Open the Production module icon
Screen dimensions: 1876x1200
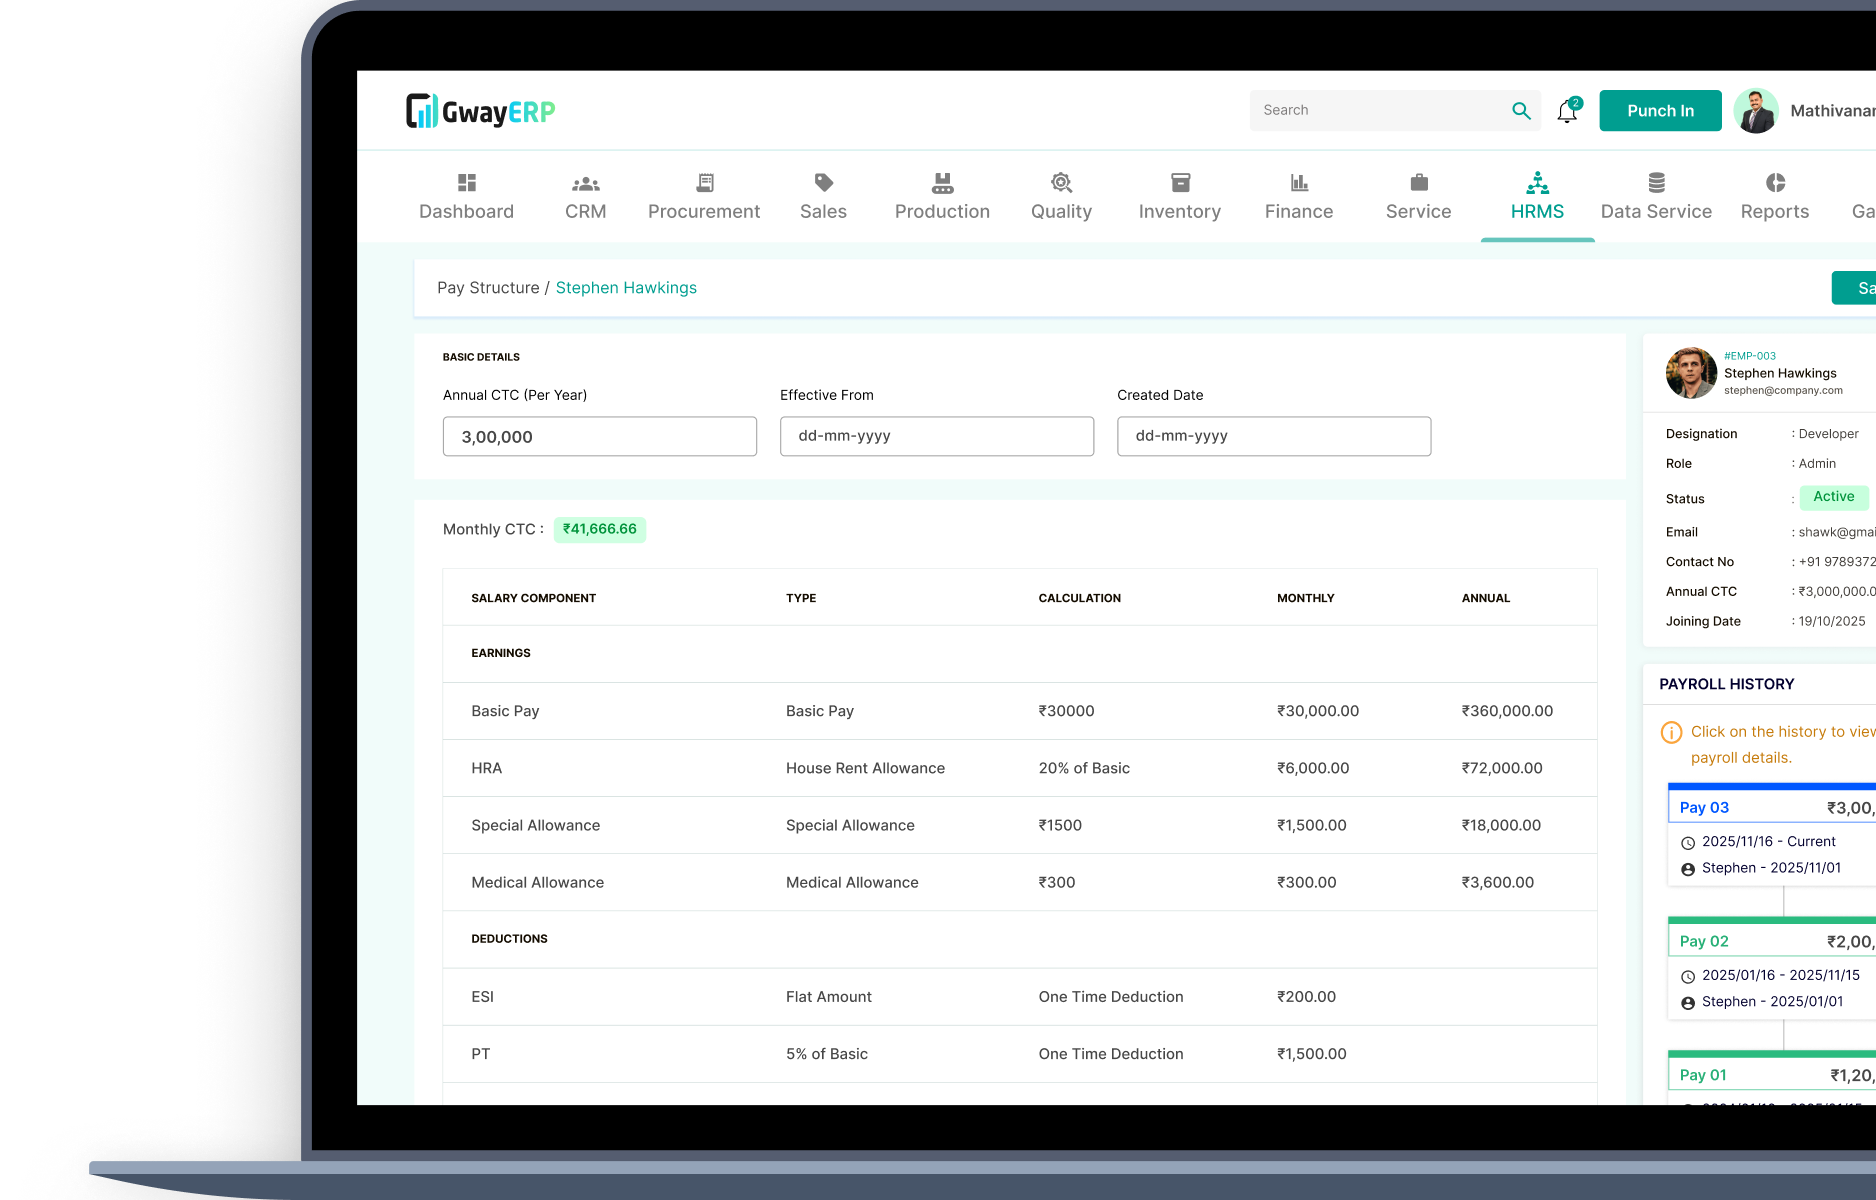[x=942, y=182]
